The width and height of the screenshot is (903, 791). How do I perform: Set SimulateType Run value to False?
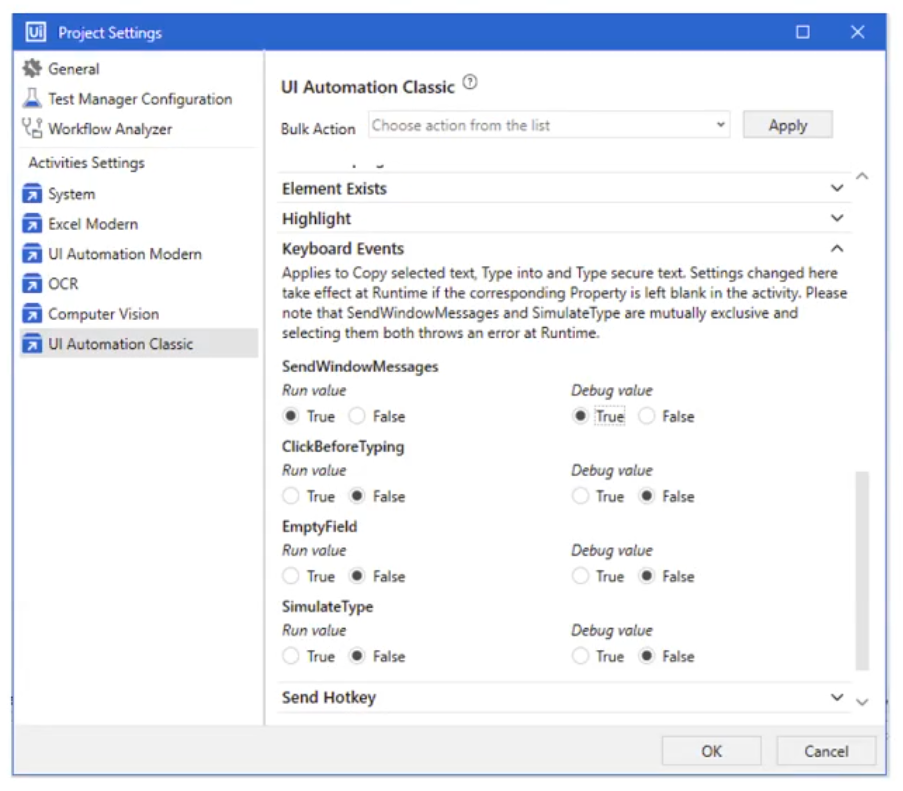click(x=357, y=656)
